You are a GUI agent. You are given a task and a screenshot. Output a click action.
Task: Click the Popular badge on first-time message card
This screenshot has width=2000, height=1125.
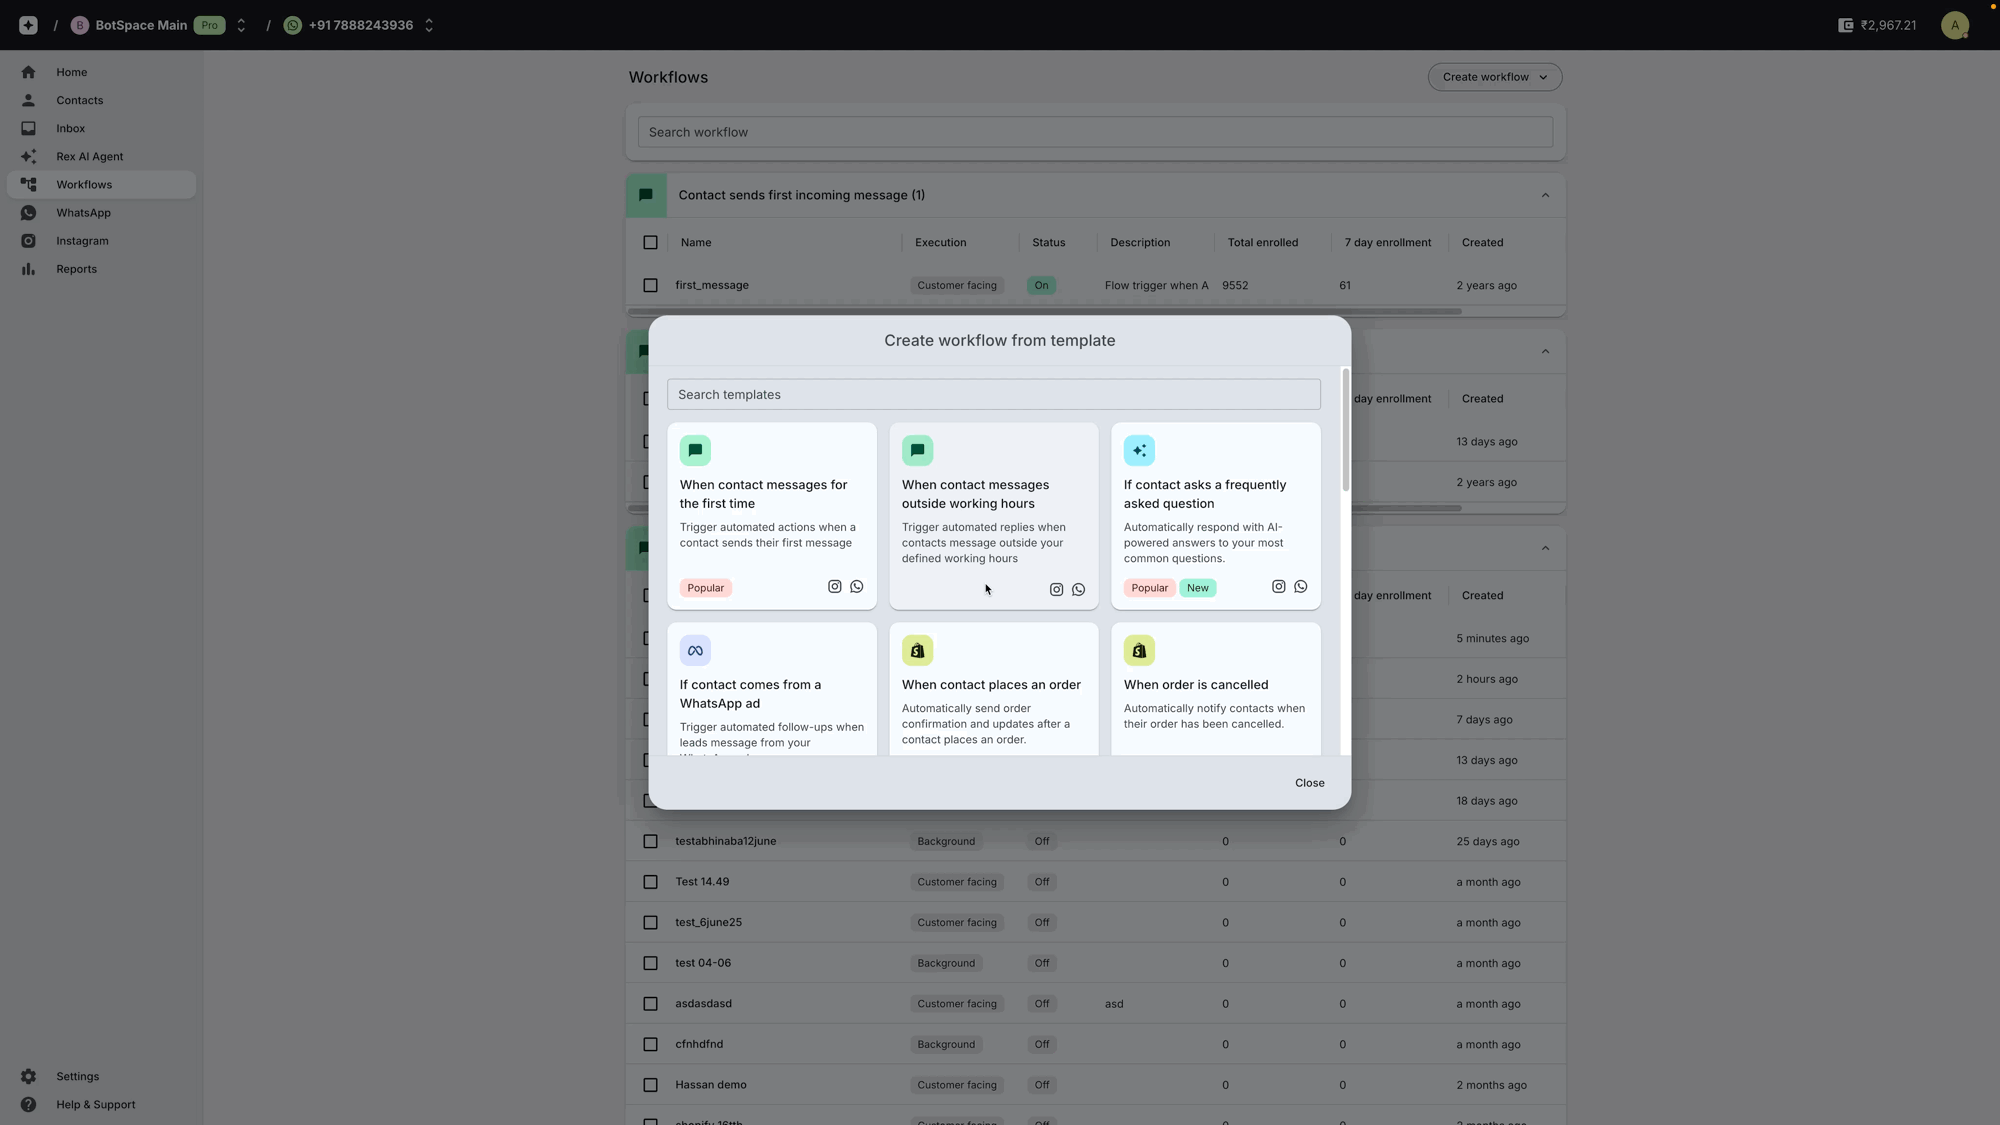click(706, 588)
